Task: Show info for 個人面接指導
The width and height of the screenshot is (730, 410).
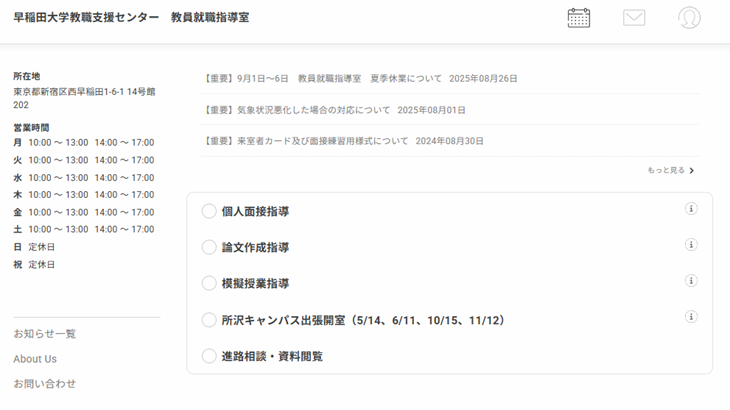Action: (x=691, y=209)
